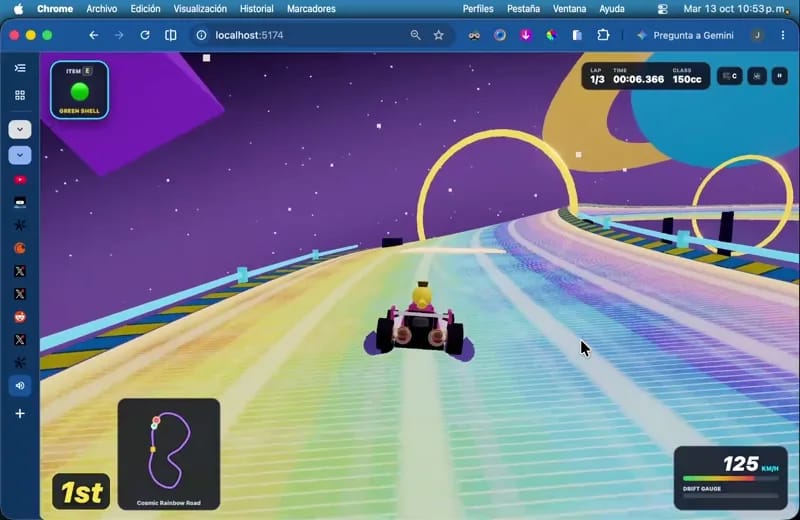Go forward to the next page
The height and width of the screenshot is (520, 800).
tap(119, 35)
